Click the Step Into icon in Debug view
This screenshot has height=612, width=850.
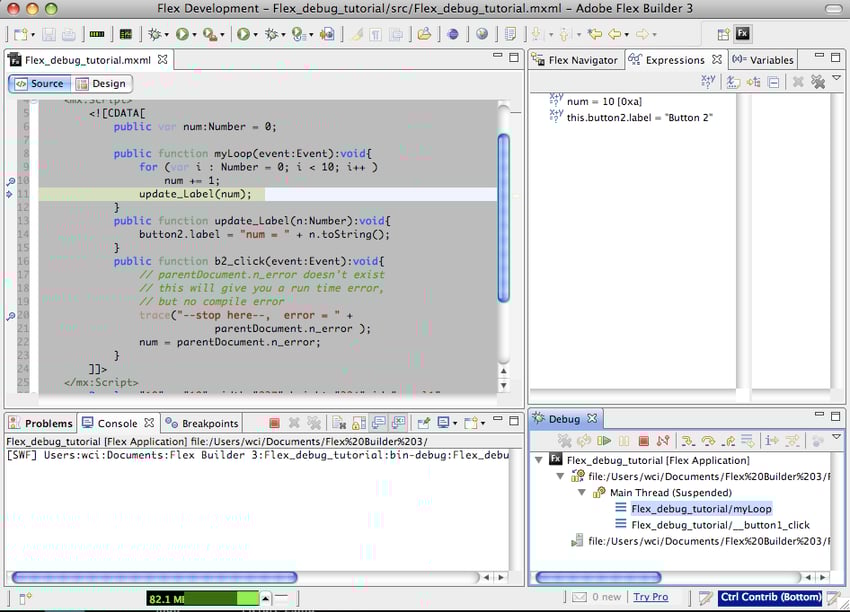click(687, 440)
